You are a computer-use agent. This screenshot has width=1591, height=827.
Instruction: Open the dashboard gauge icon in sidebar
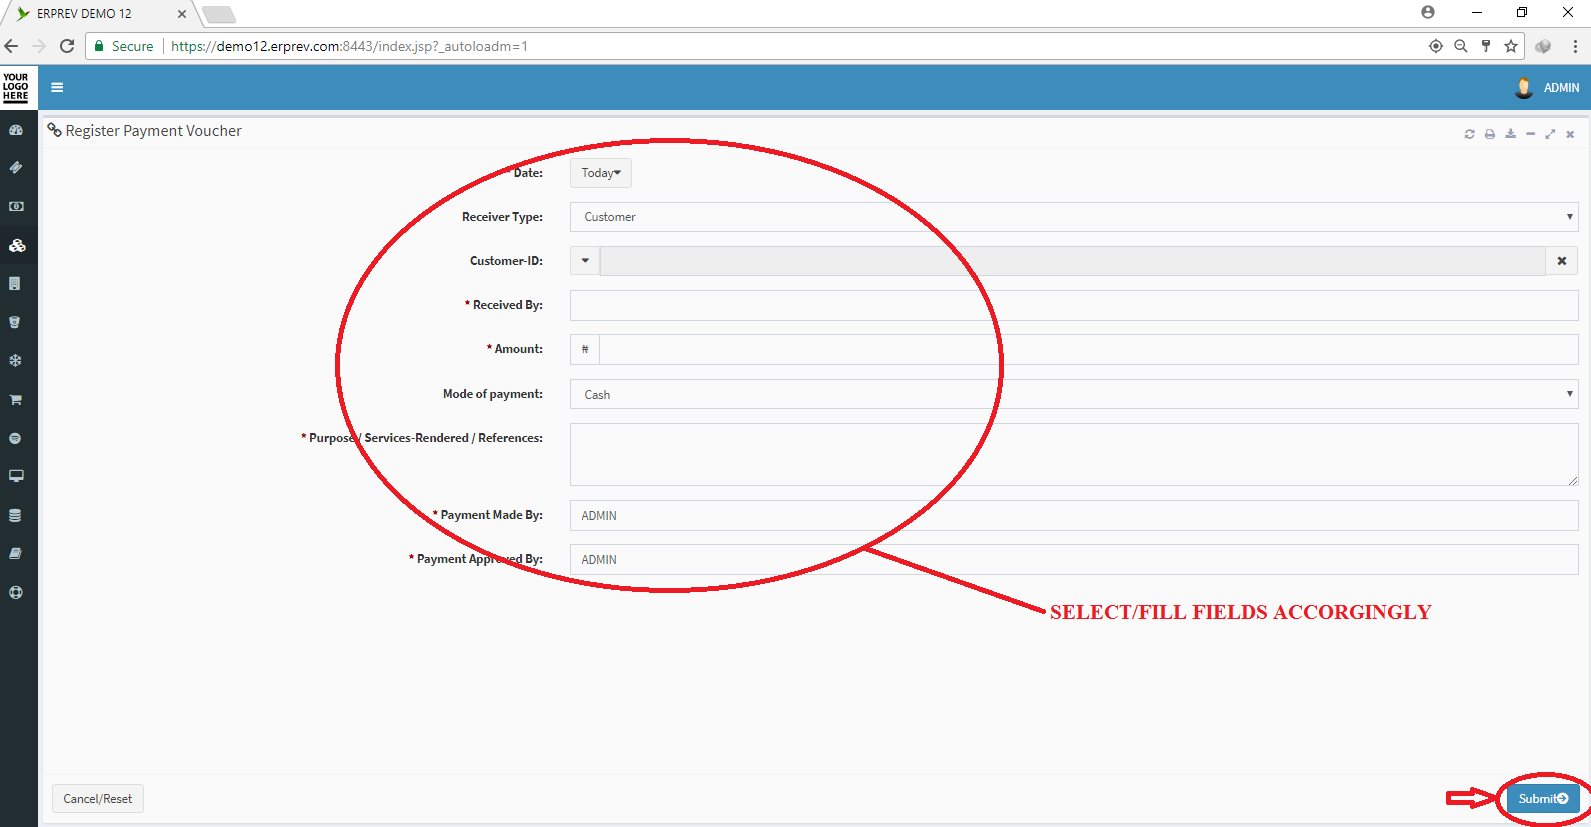point(16,130)
